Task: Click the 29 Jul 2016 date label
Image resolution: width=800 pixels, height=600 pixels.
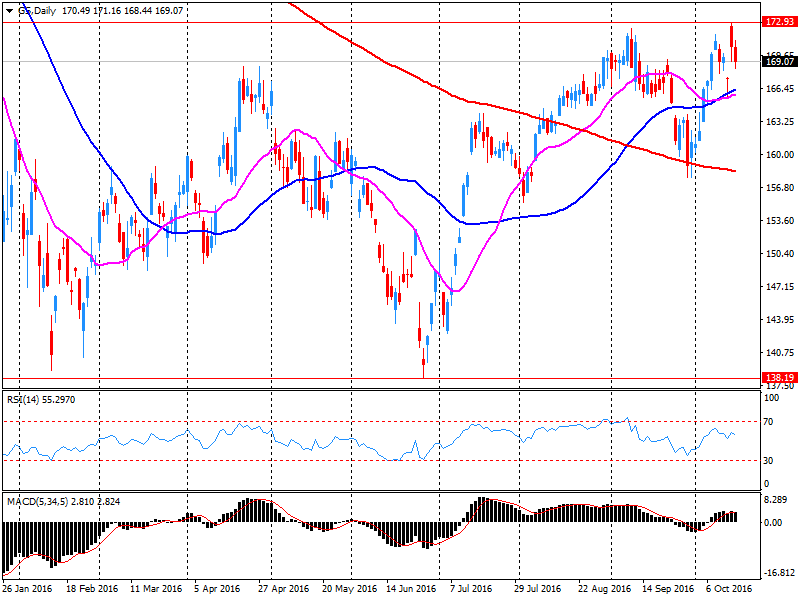Action: point(536,589)
